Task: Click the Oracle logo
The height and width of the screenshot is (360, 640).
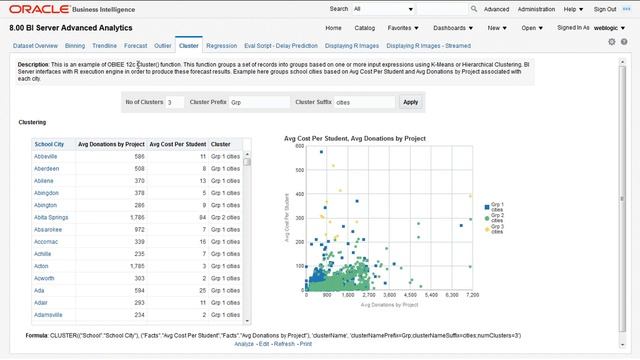Action: click(39, 9)
